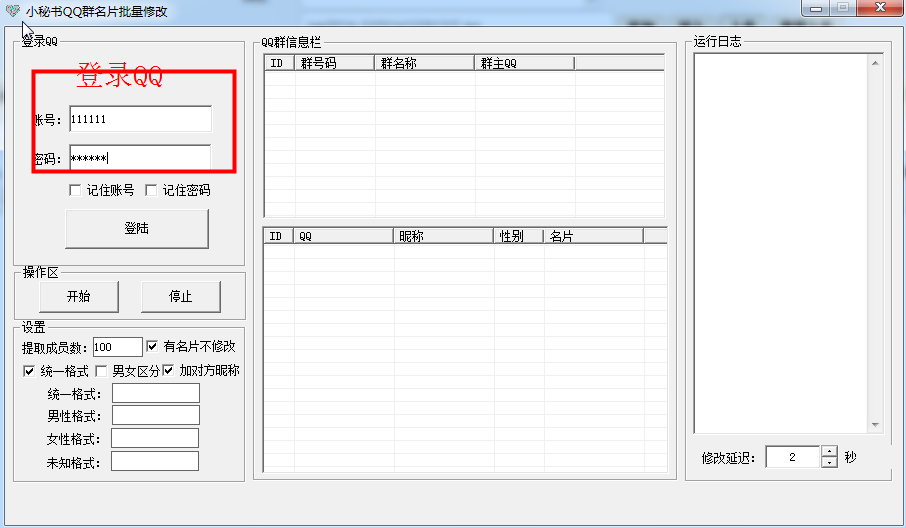Click the 运行日志 scrollbar down arrow
This screenshot has height=528, width=906.
pos(875,425)
